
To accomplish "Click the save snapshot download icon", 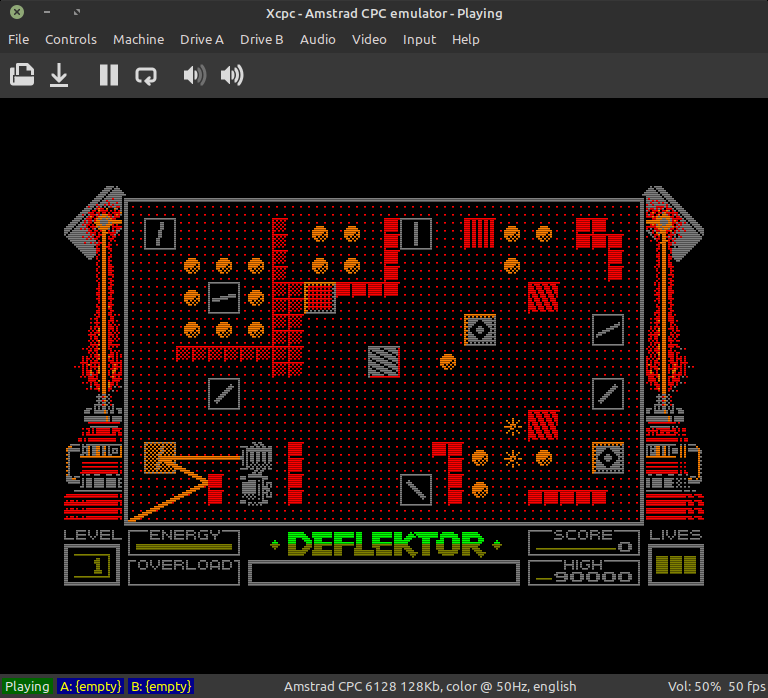I will point(59,75).
